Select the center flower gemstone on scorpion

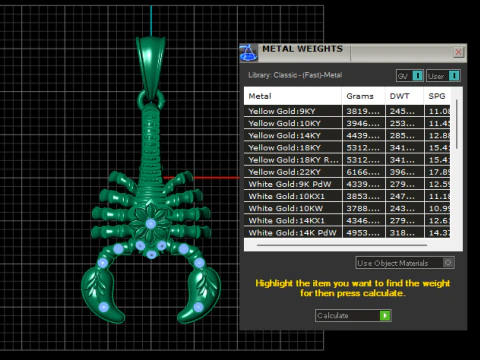click(151, 223)
